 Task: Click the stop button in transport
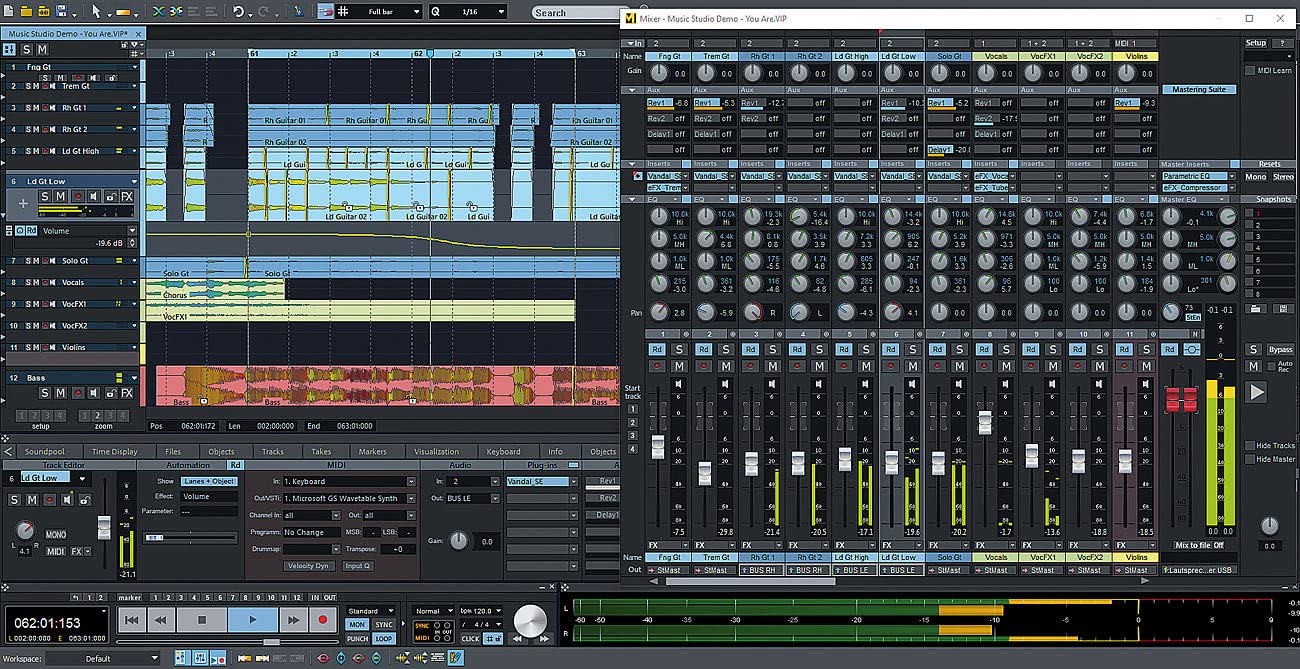[202, 620]
